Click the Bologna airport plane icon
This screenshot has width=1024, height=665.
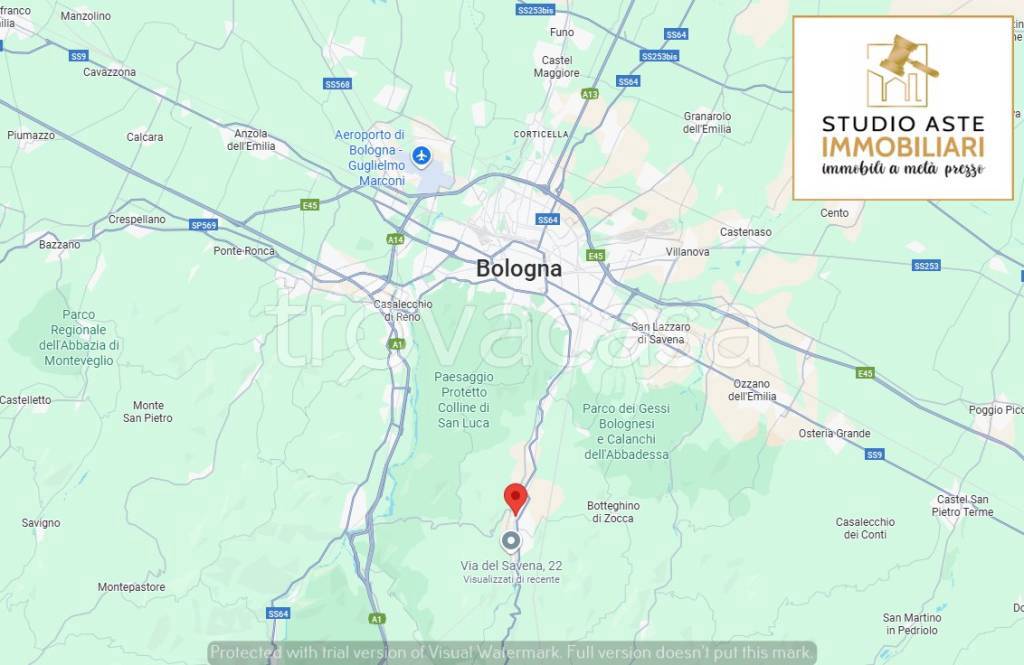pos(422,157)
